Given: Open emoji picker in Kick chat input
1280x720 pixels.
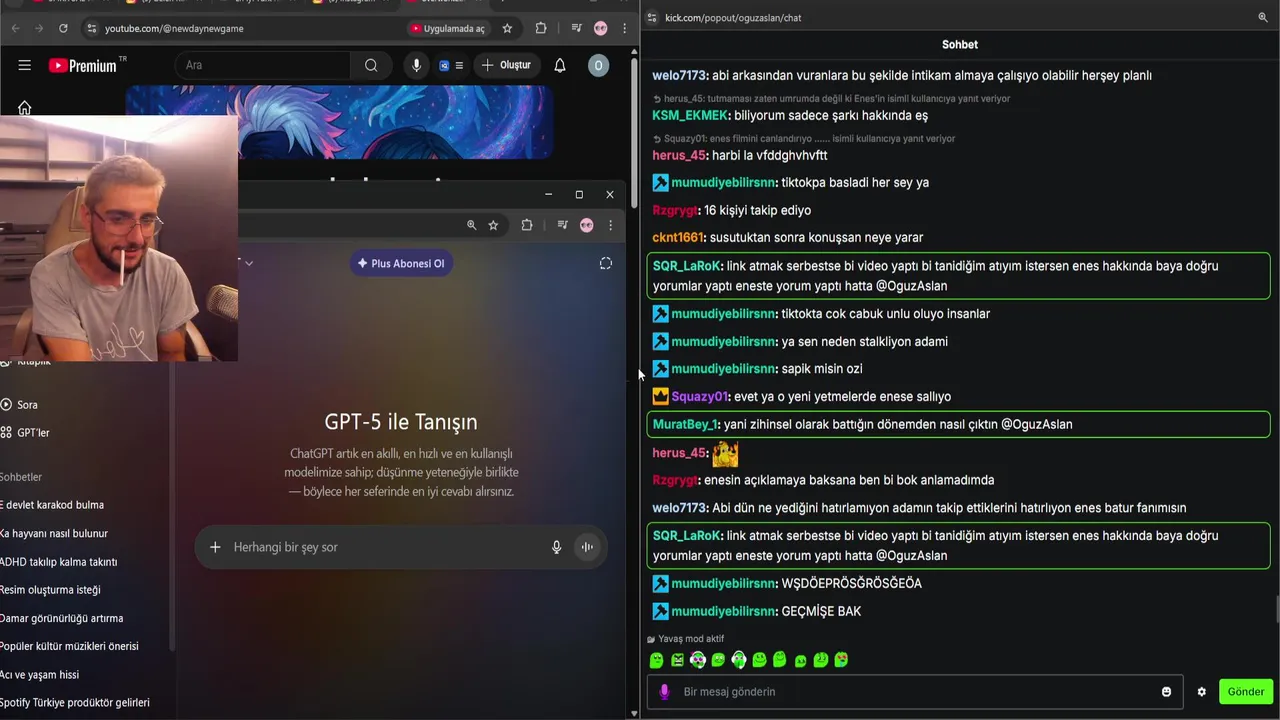Looking at the screenshot, I should click(x=1166, y=692).
